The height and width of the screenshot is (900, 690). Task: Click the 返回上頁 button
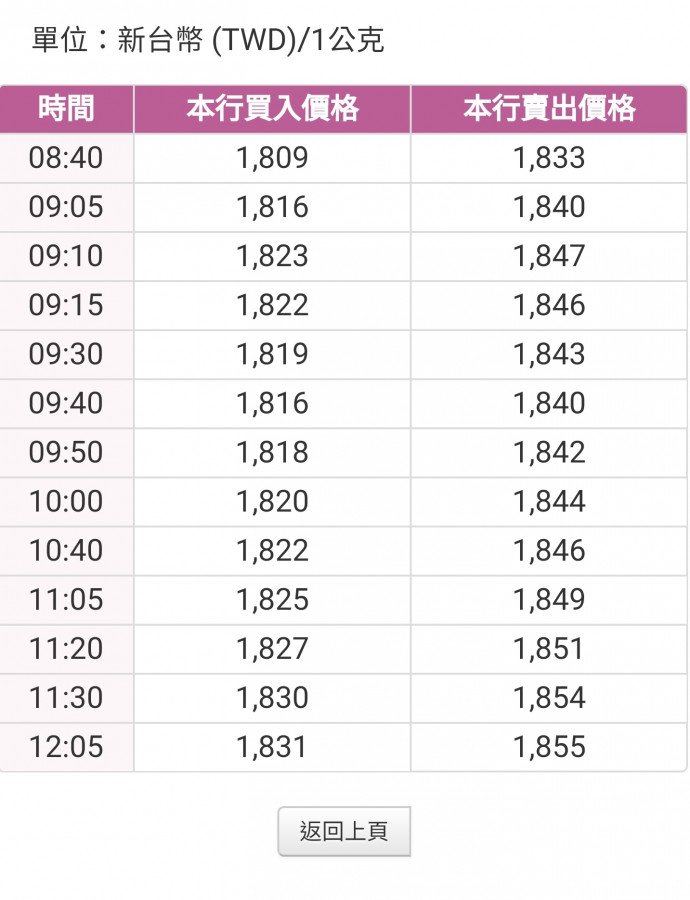[x=344, y=832]
